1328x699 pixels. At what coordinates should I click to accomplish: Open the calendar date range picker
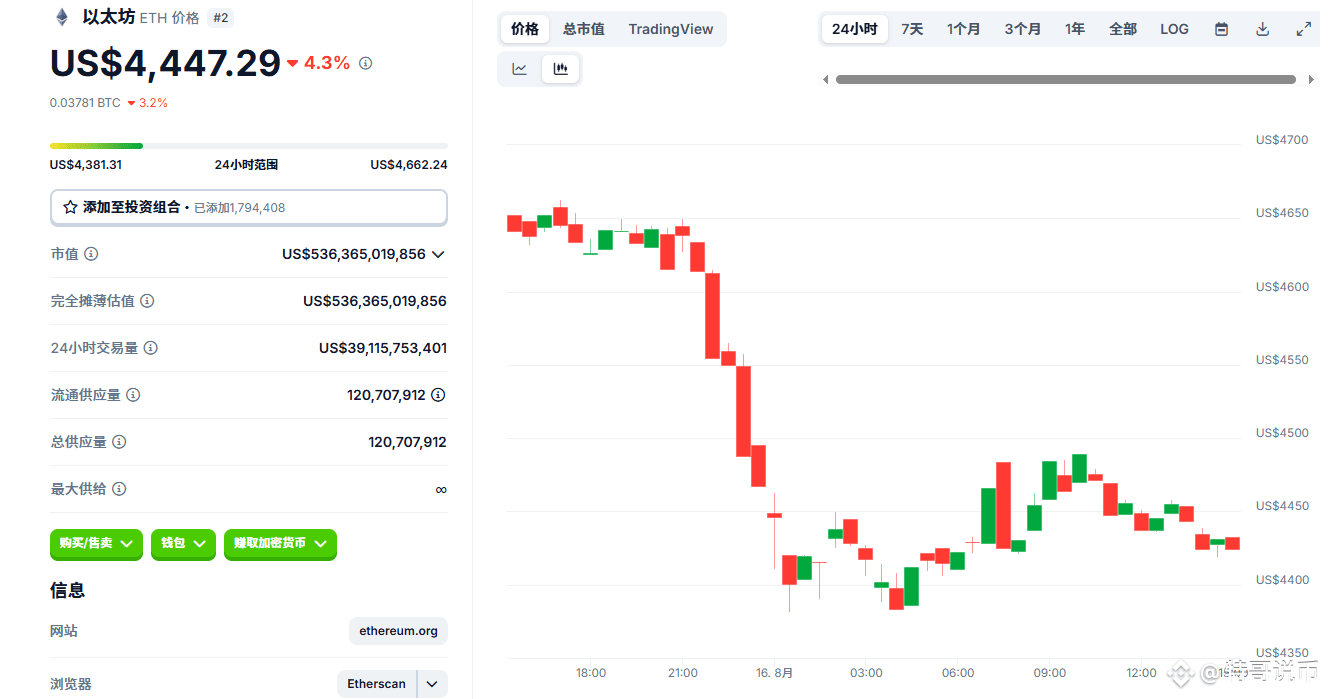(x=1221, y=29)
